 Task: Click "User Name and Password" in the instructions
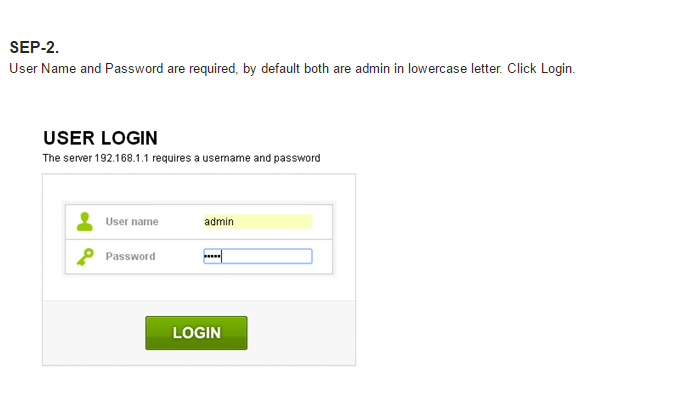tap(86, 69)
